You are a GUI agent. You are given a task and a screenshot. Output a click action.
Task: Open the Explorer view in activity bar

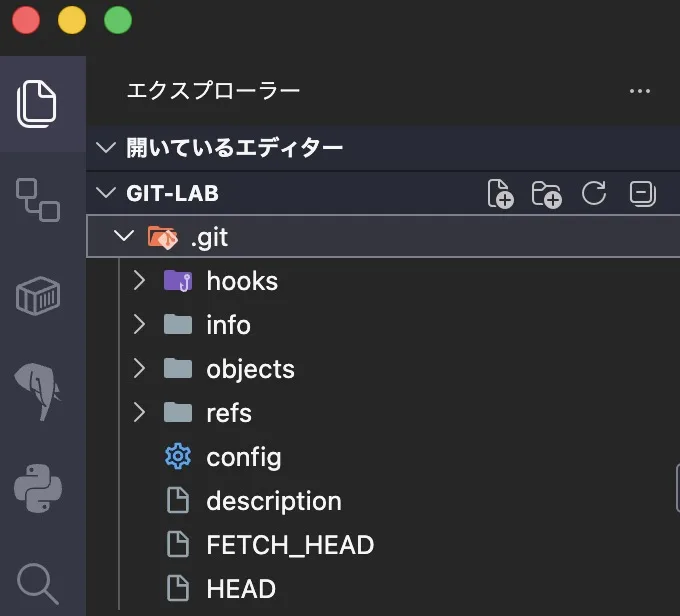tap(37, 104)
